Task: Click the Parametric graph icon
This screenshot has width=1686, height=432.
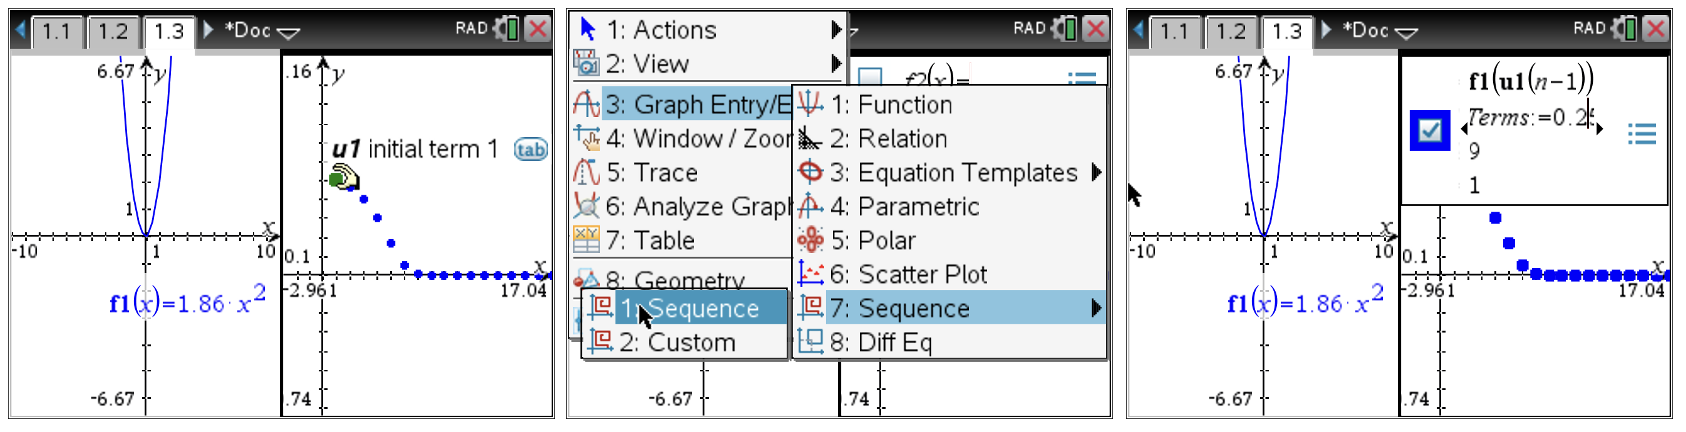Action: [x=810, y=206]
